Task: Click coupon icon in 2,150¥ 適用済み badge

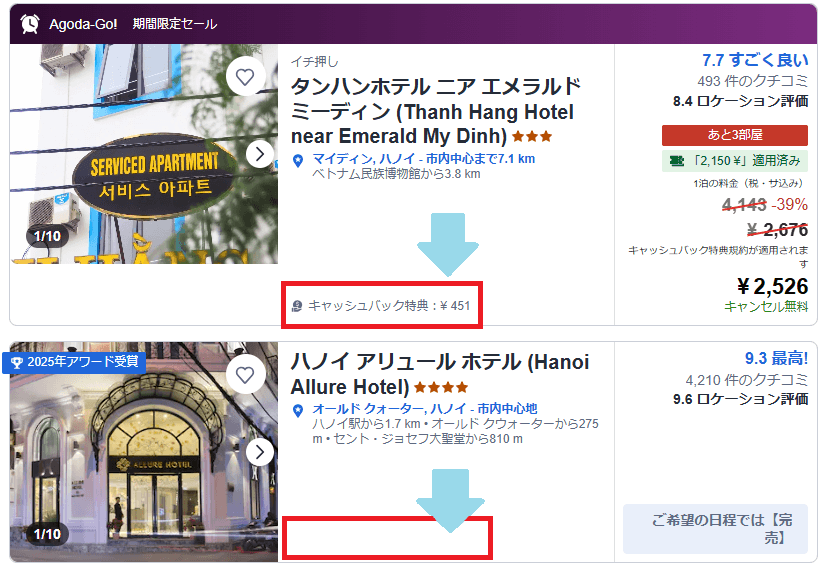Action: click(676, 161)
